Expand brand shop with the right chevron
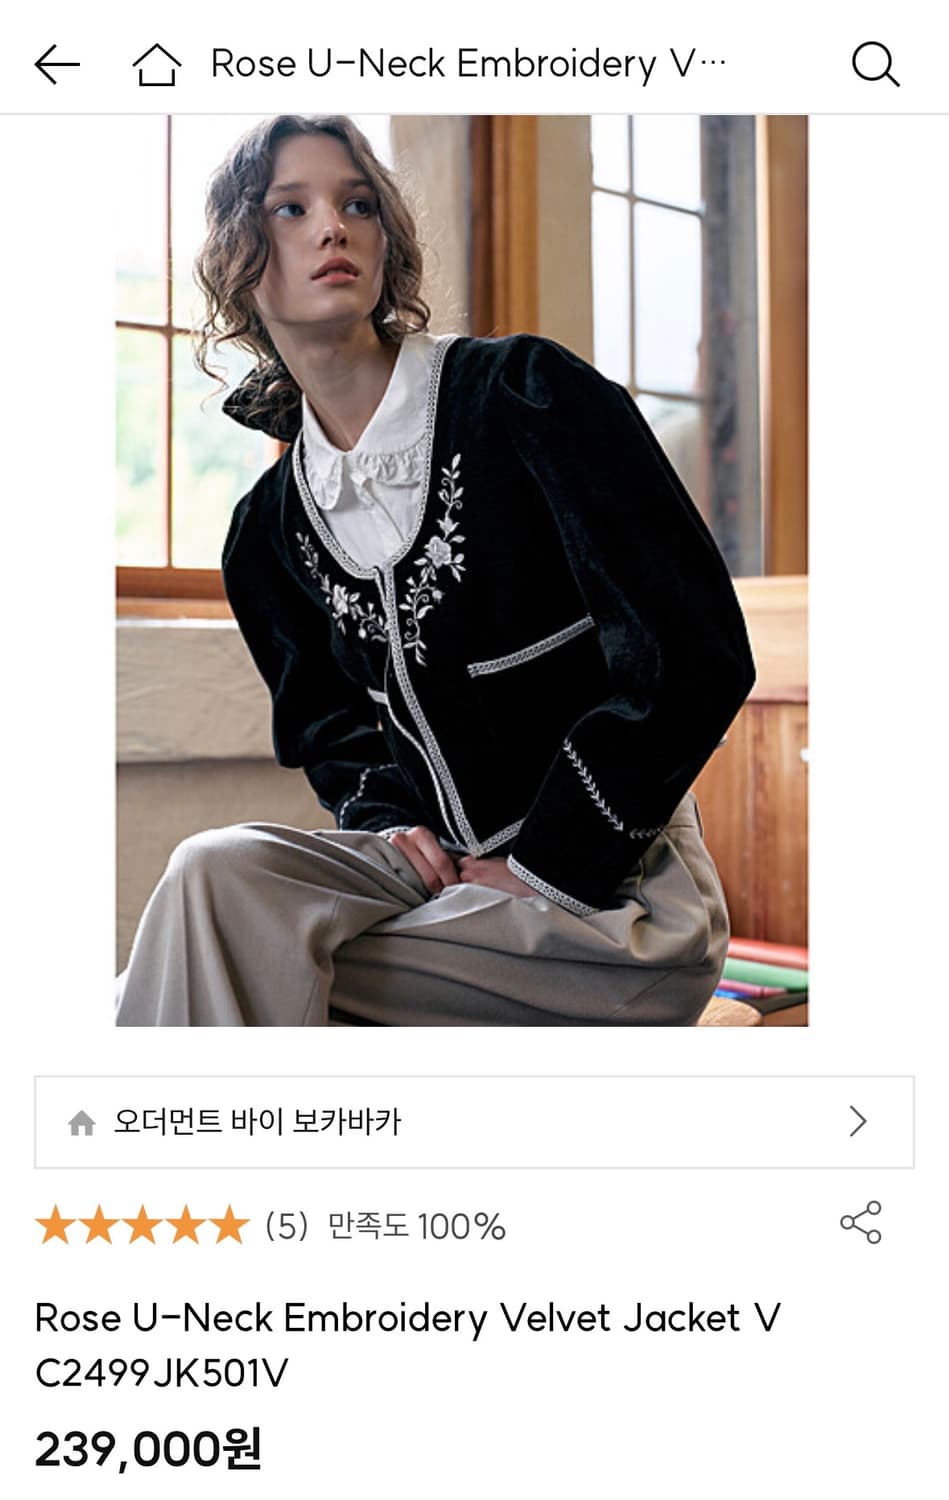 [x=858, y=1121]
